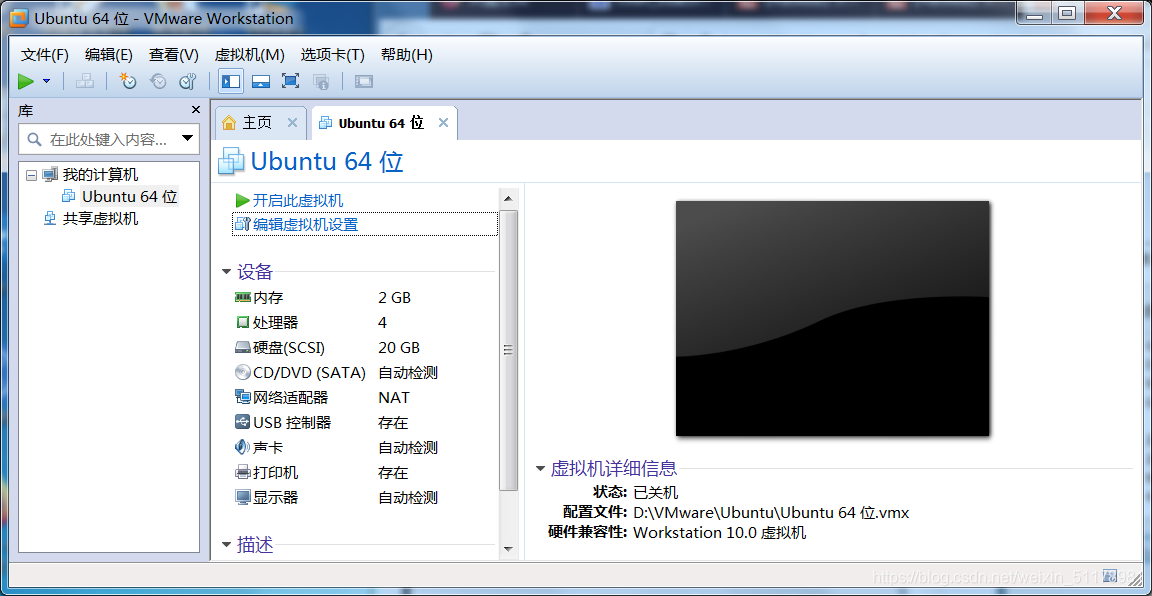Click the 处理器 processor device icon

[x=242, y=323]
